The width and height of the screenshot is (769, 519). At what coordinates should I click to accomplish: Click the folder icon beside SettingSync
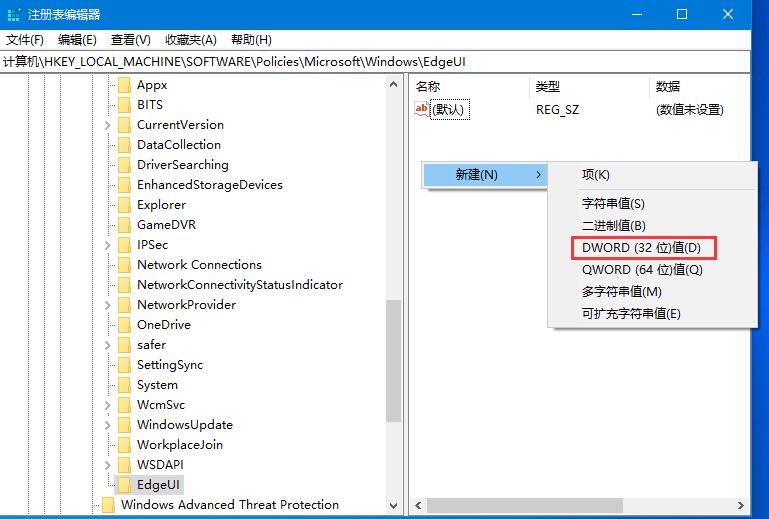coord(124,365)
